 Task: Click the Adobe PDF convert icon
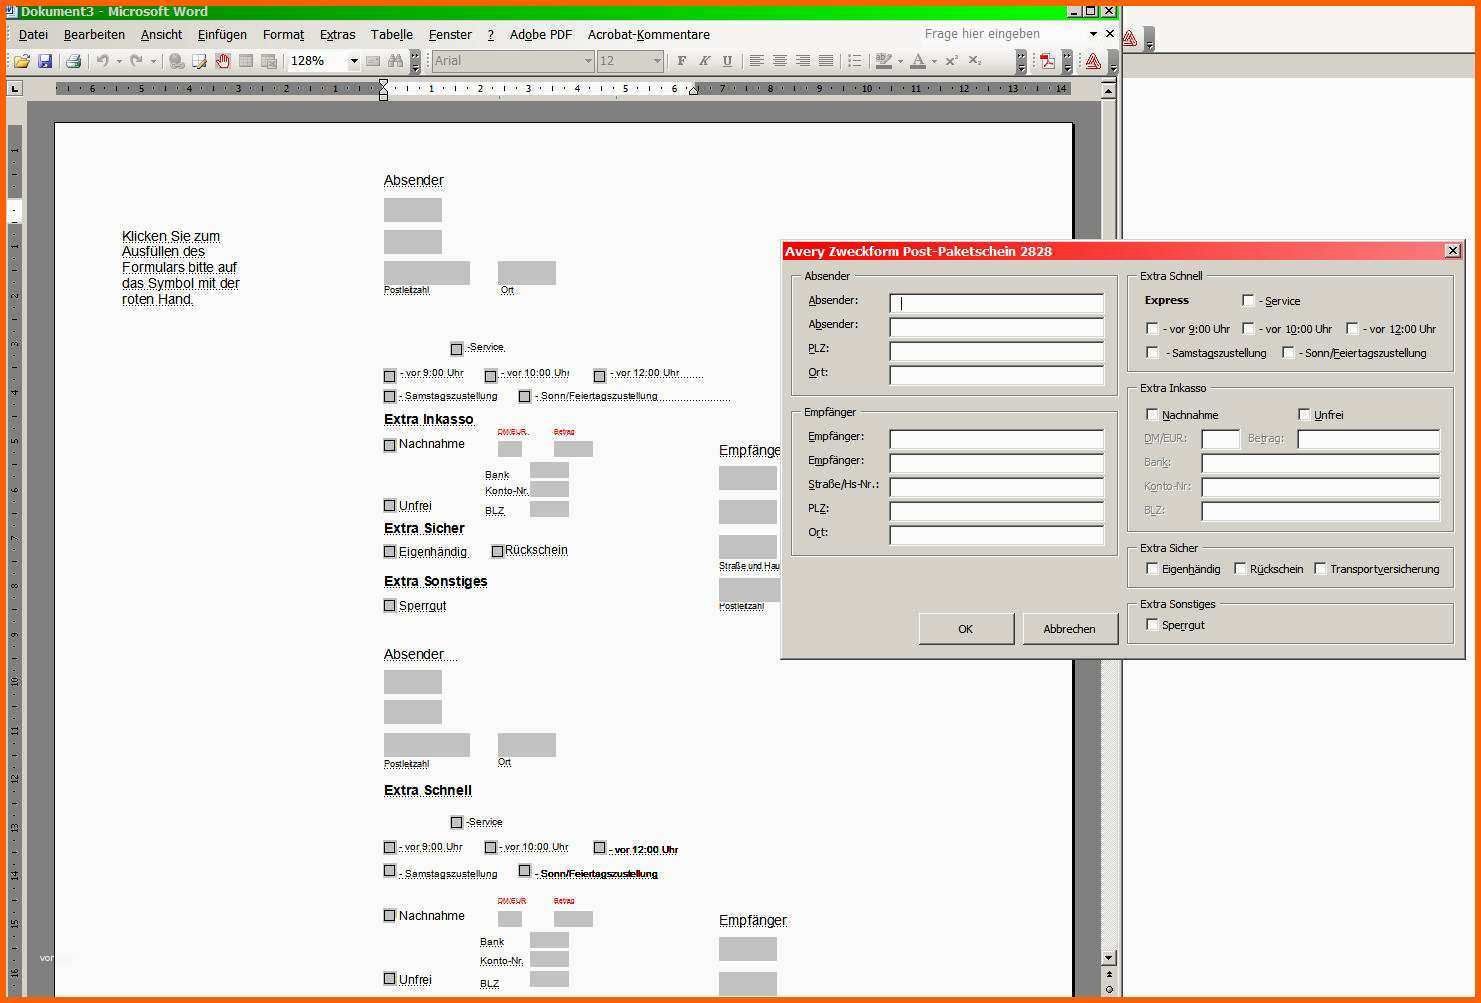click(x=1047, y=61)
